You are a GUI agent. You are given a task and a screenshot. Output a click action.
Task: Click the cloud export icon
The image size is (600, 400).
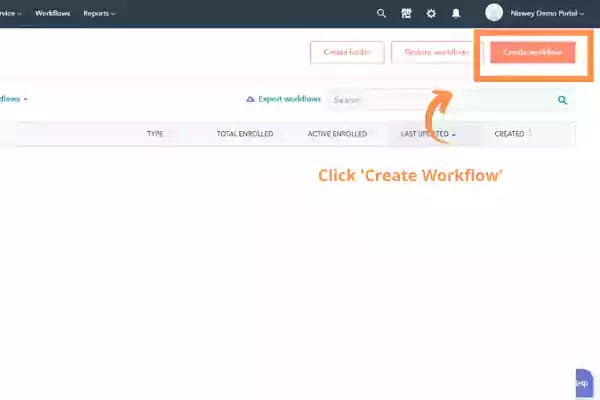pyautogui.click(x=250, y=100)
